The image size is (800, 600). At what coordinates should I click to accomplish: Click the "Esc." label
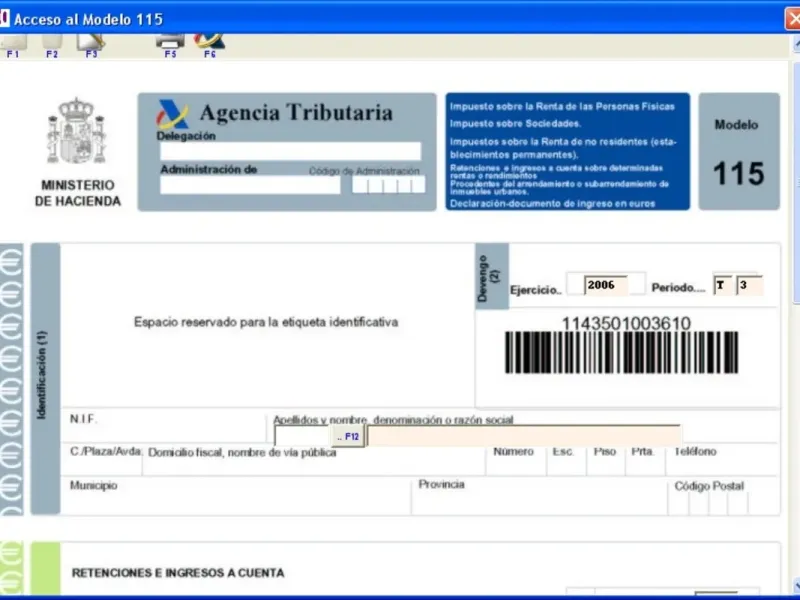pyautogui.click(x=563, y=452)
